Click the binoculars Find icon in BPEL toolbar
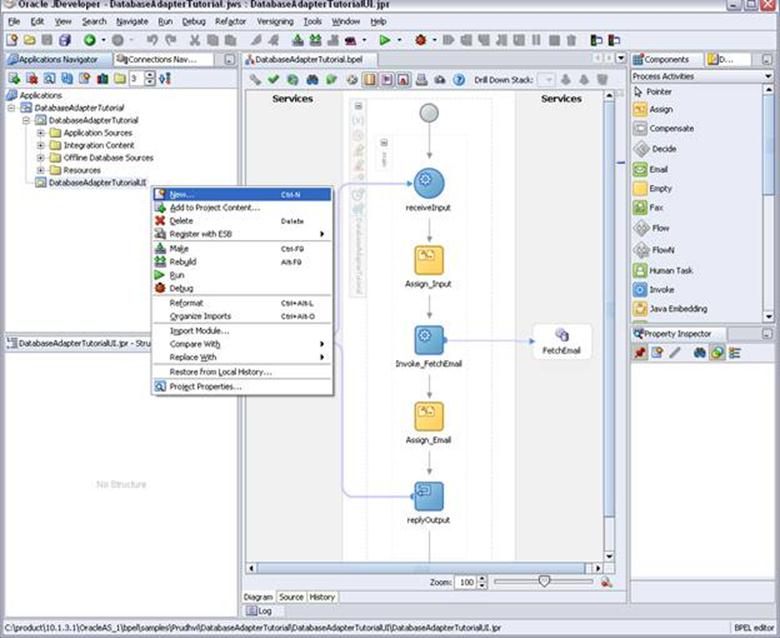This screenshot has width=780, height=638. coord(312,80)
